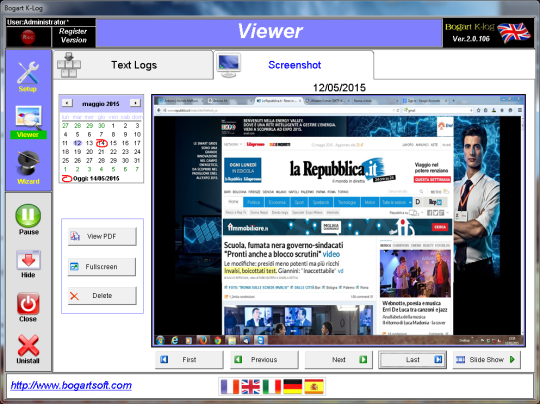Screen dimensions: 540x404
Task: Click the keyboard icon on Text Logs tab
Action: tap(69, 65)
